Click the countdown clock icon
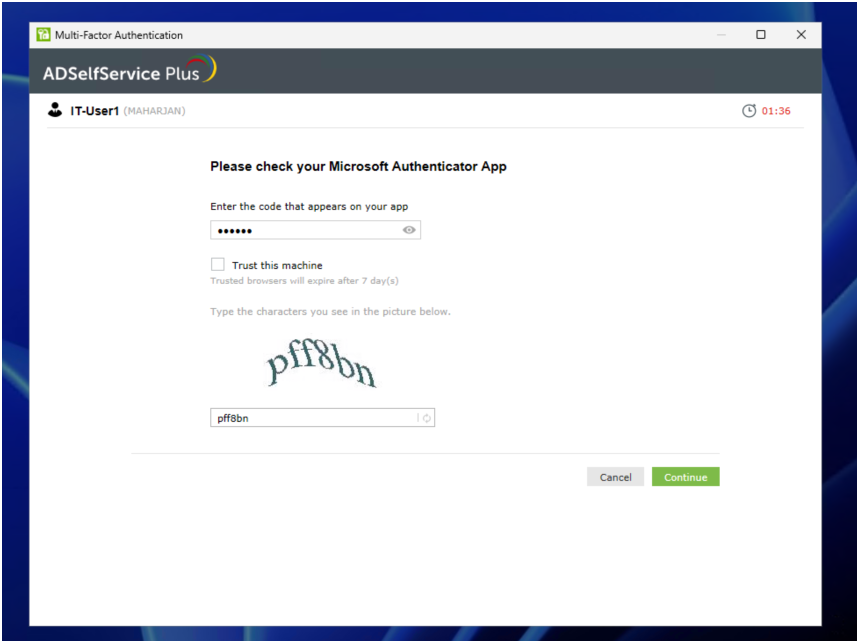 point(749,111)
